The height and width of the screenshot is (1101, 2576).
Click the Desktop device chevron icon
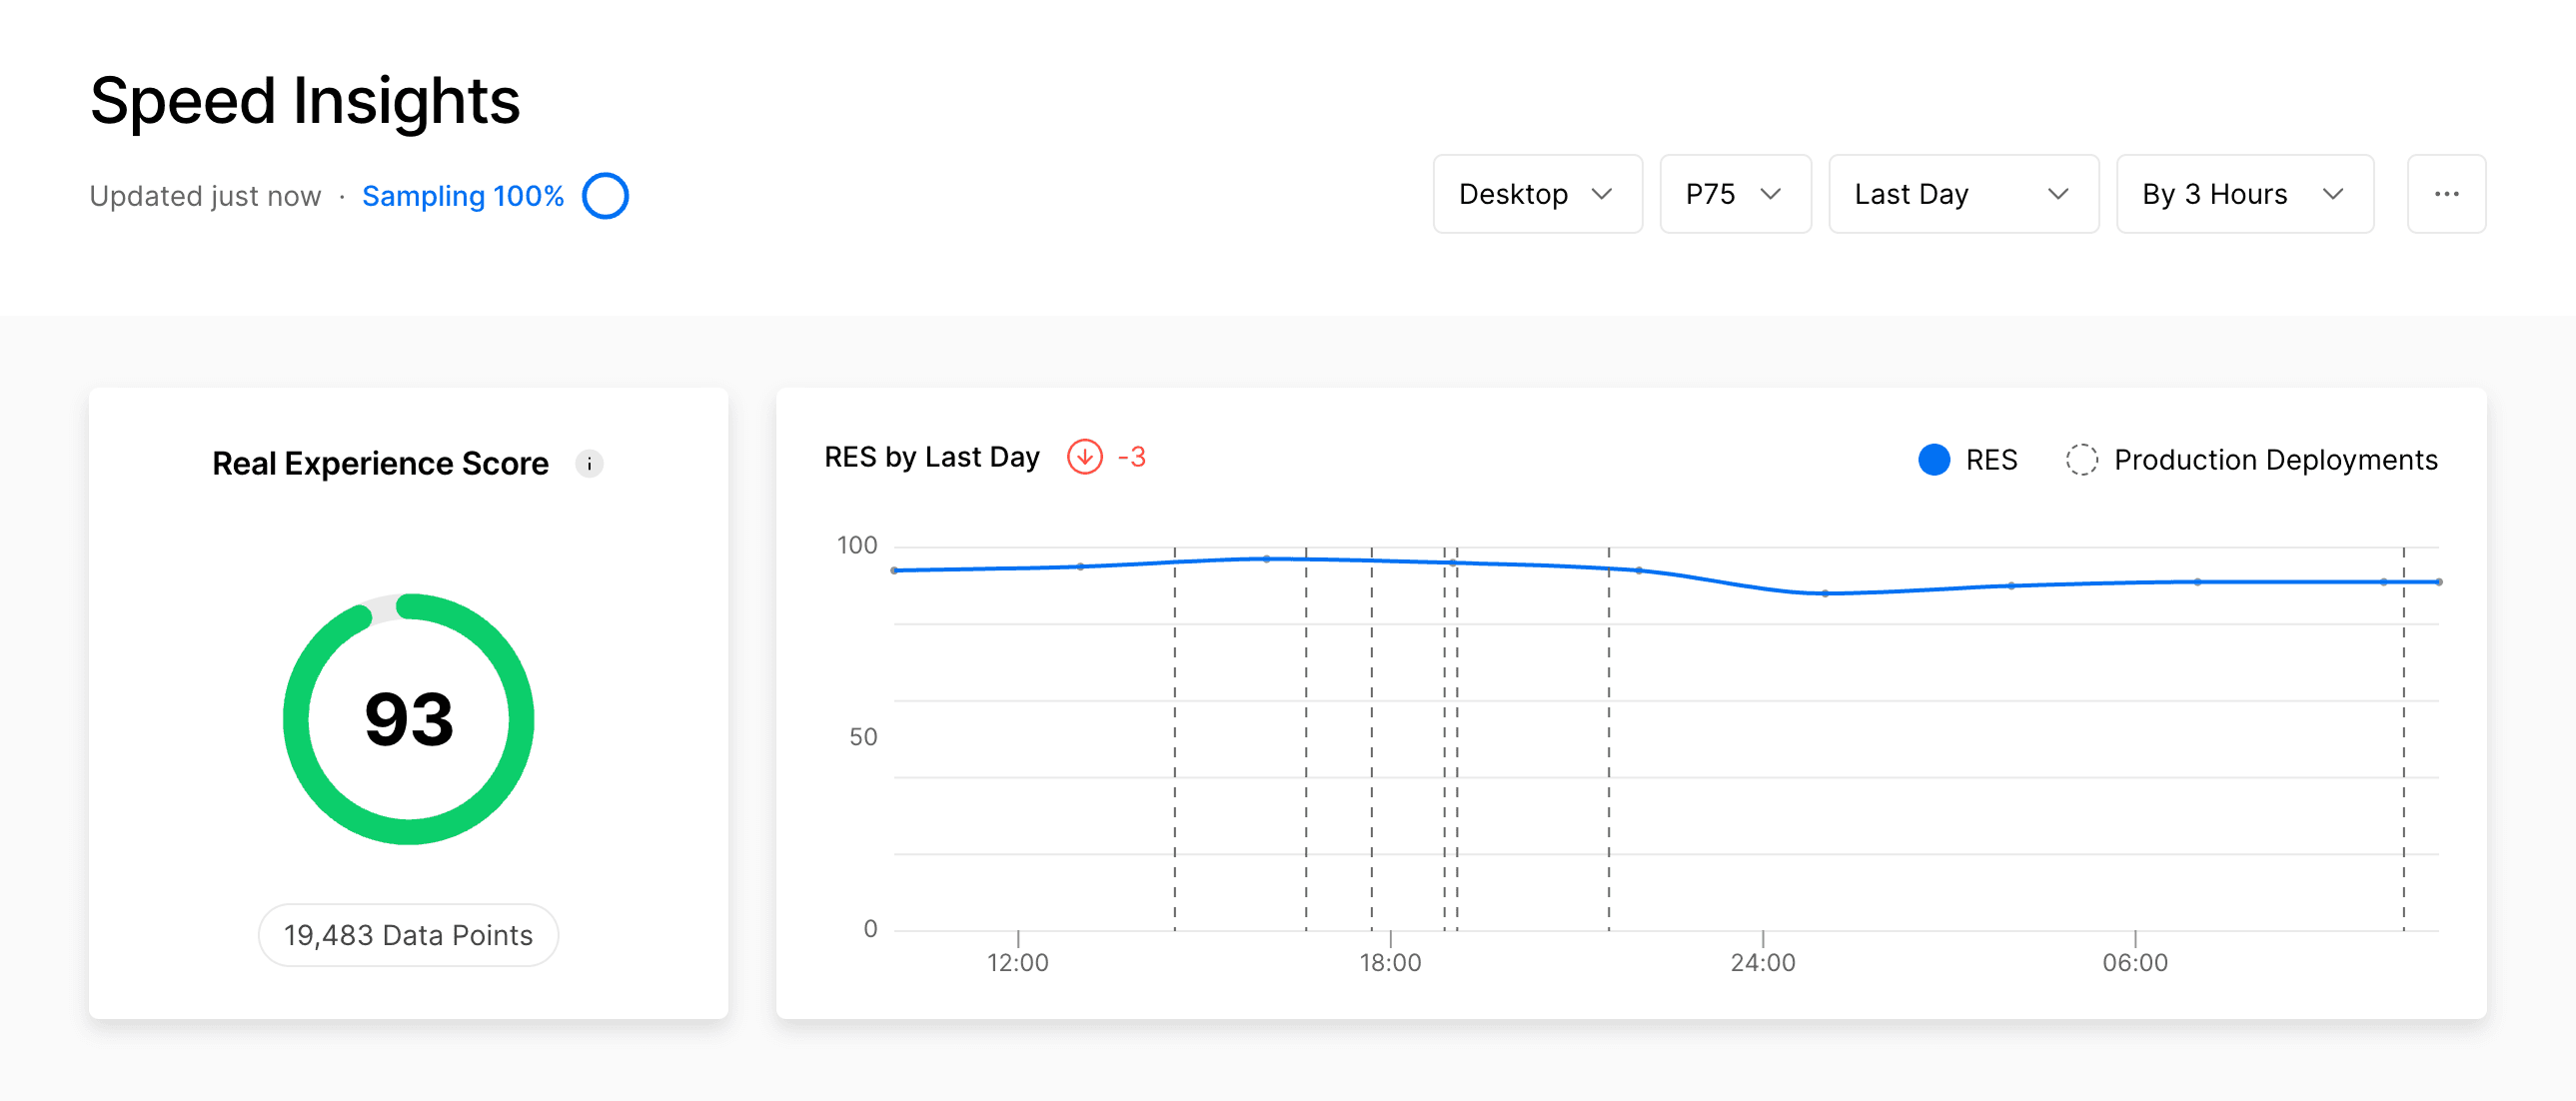click(x=1602, y=194)
